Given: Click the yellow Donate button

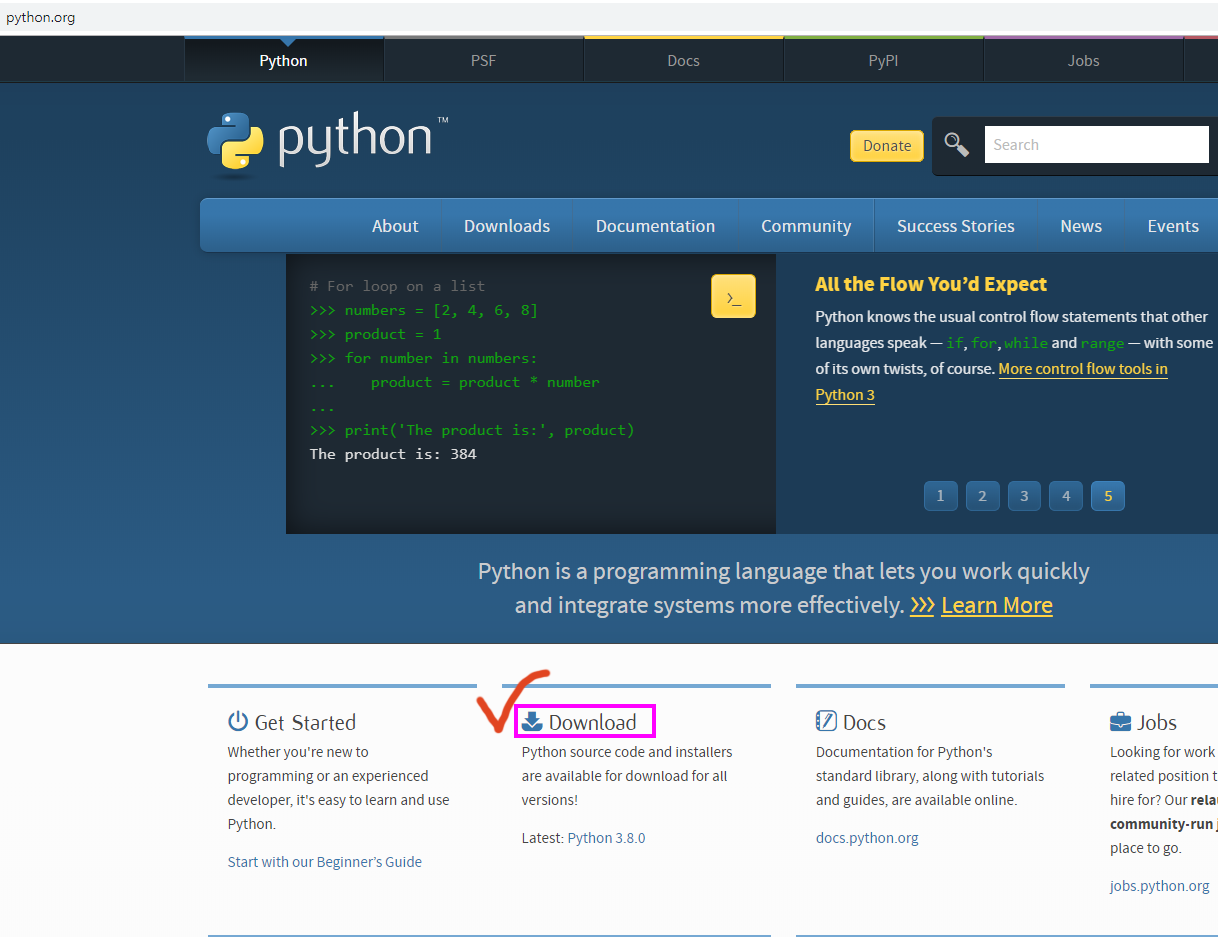Looking at the screenshot, I should (887, 145).
